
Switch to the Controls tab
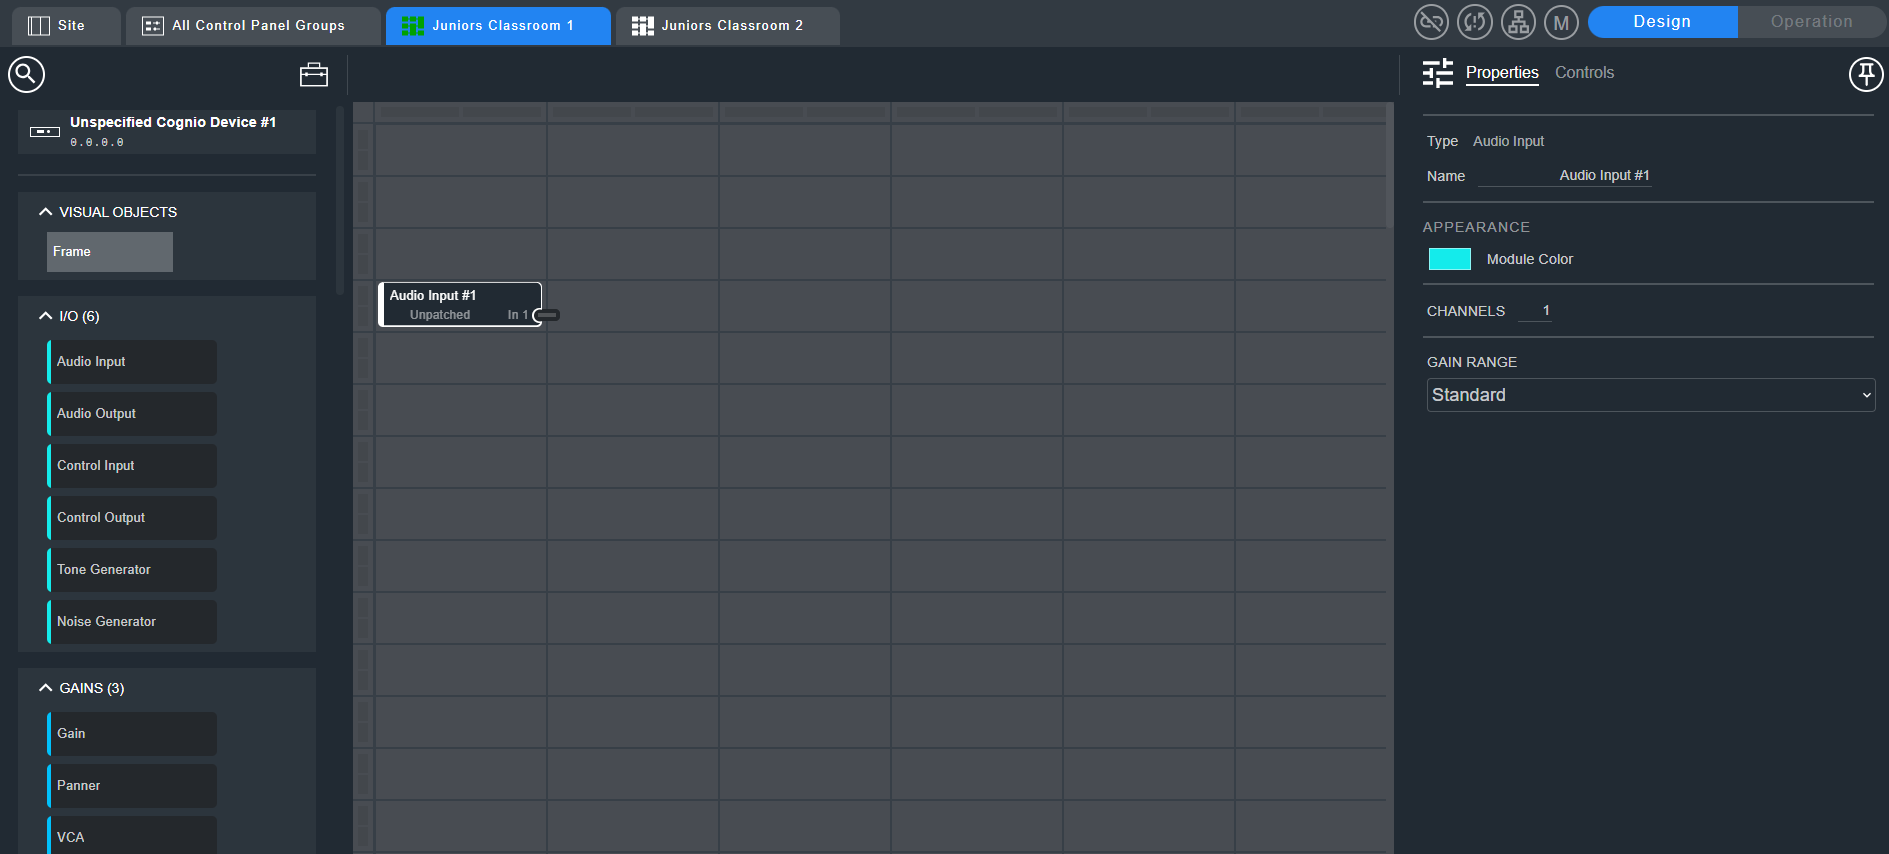(x=1584, y=73)
